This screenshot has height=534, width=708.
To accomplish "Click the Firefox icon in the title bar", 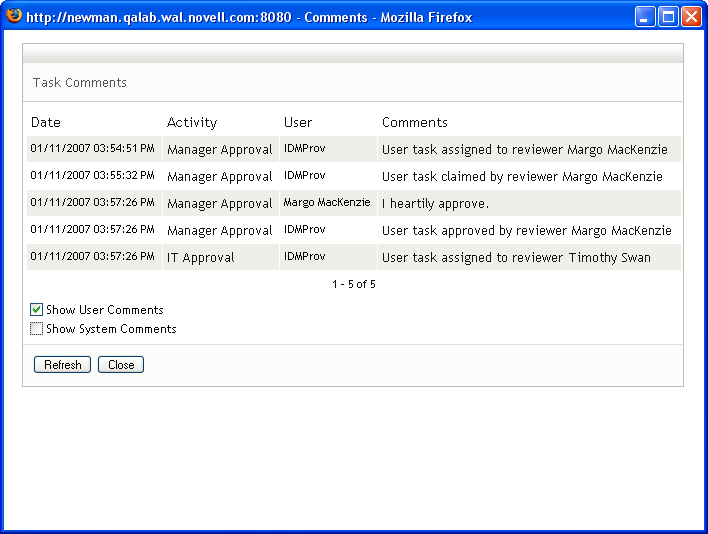I will tap(14, 16).
